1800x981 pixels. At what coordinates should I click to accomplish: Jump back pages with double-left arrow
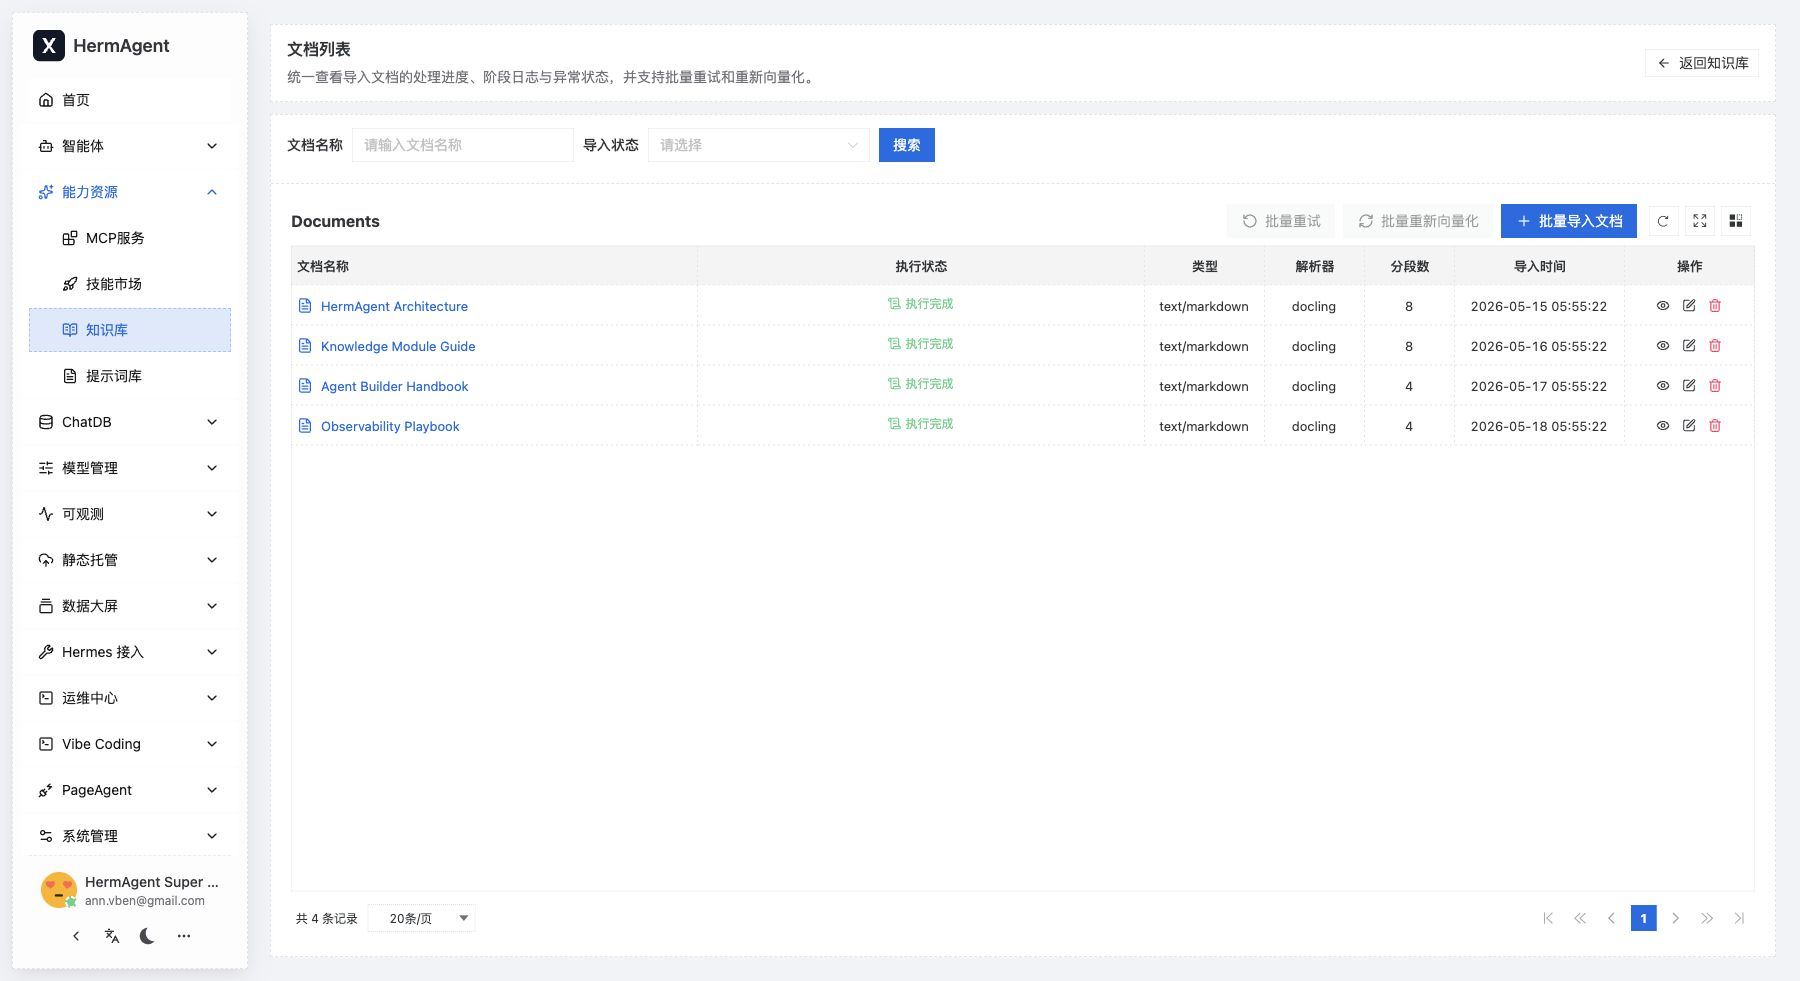pos(1580,918)
